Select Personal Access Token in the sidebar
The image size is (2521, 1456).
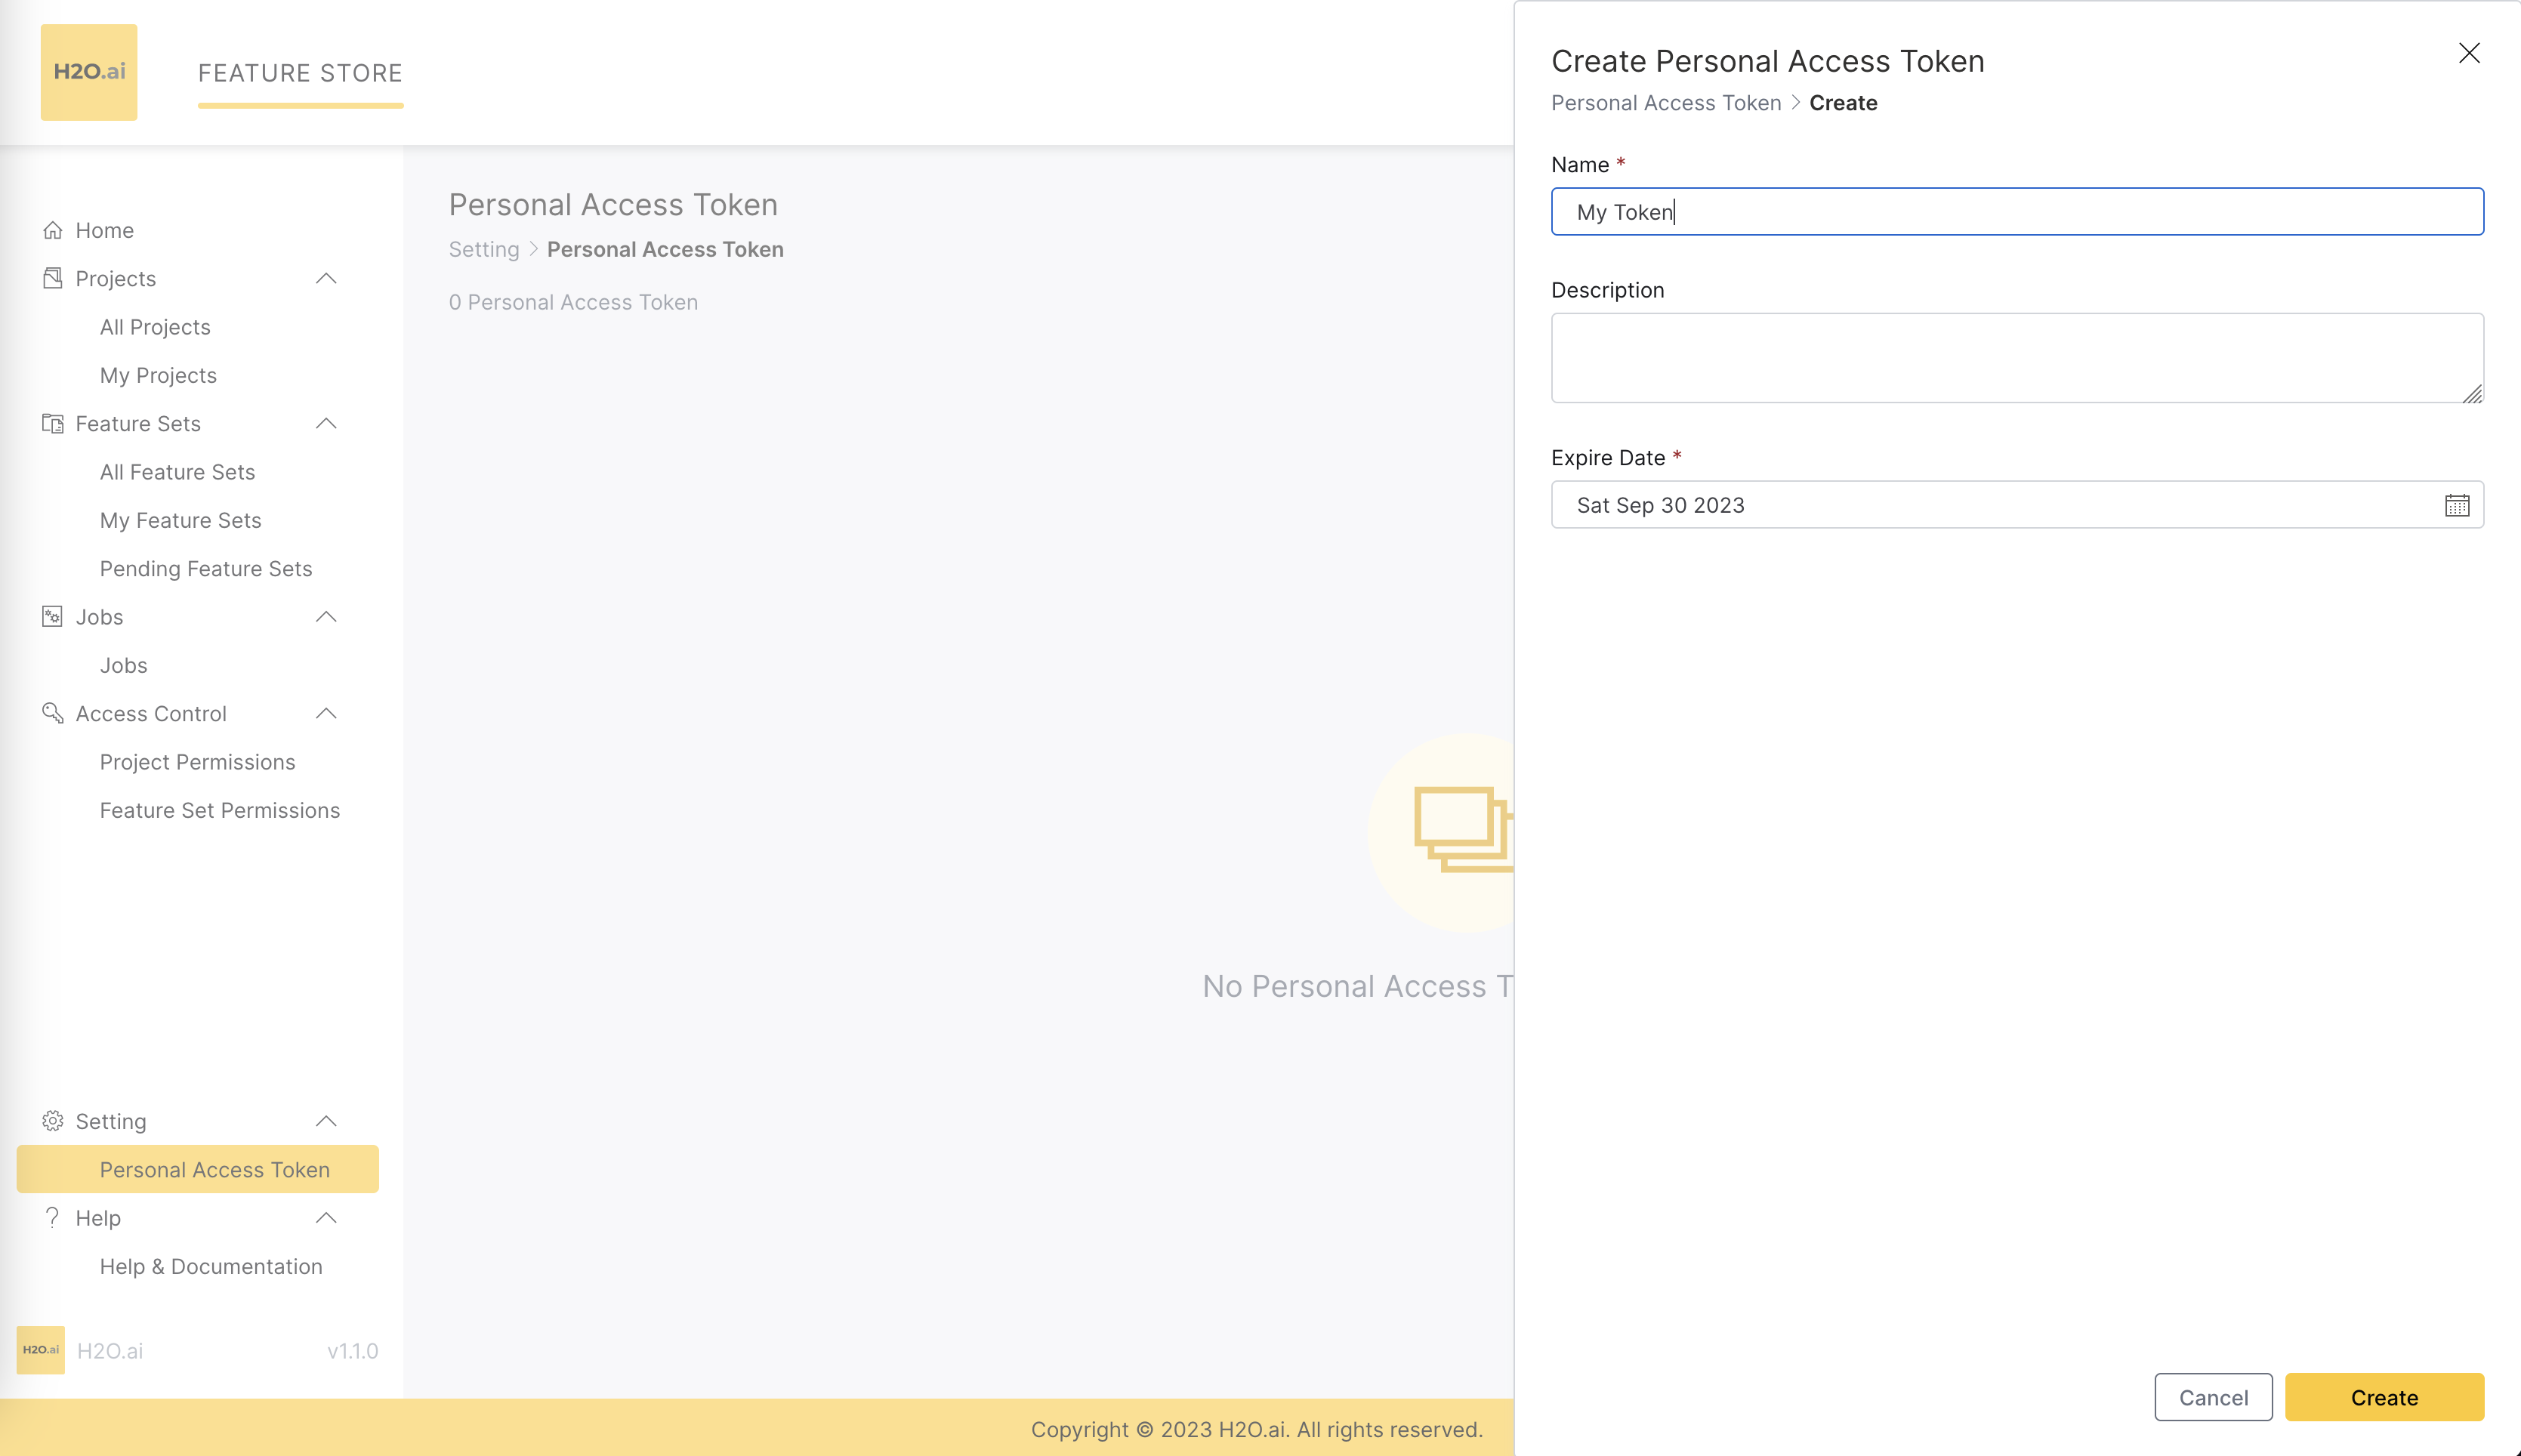tap(215, 1169)
